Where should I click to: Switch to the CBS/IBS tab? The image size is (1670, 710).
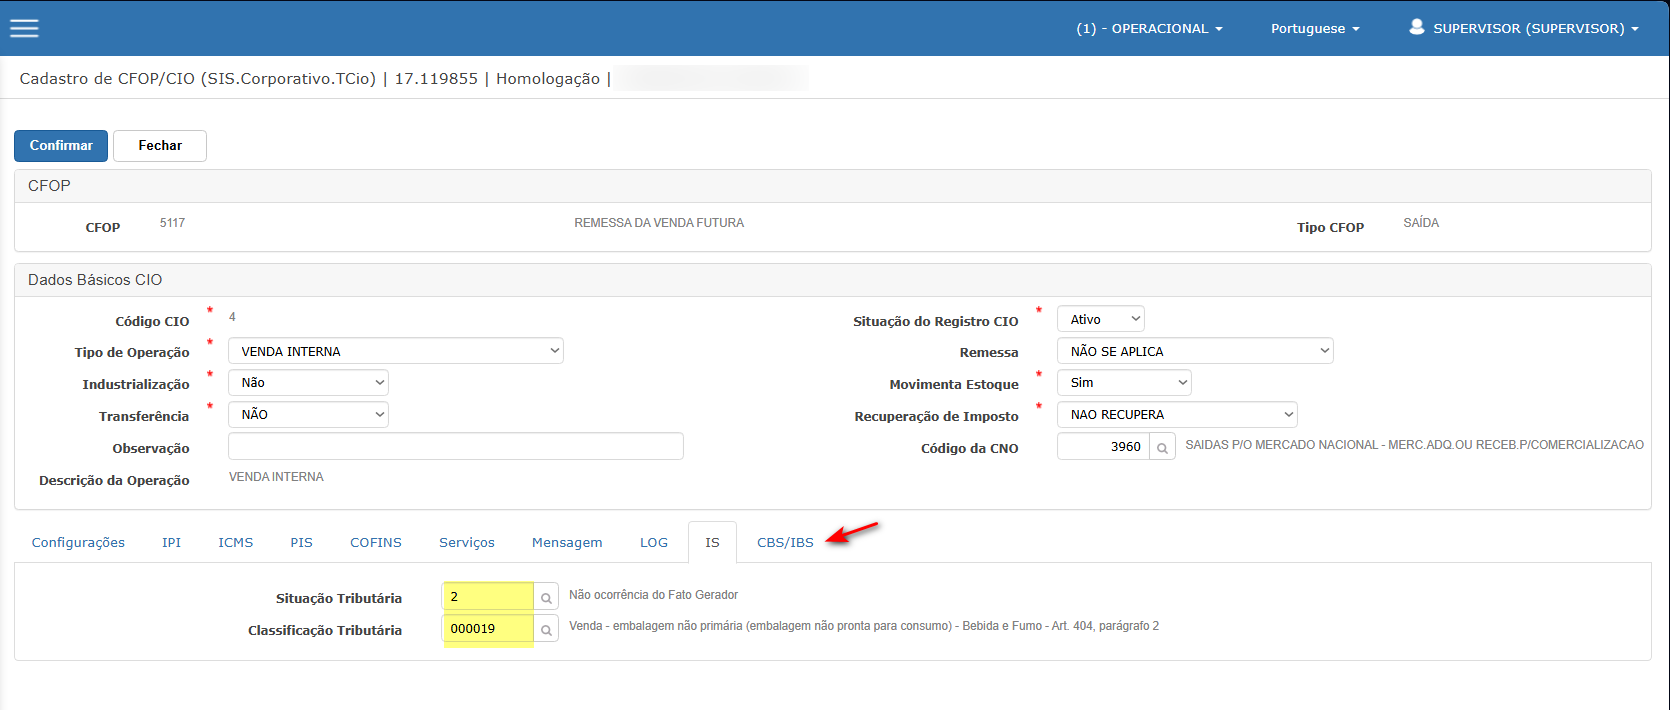click(x=785, y=543)
